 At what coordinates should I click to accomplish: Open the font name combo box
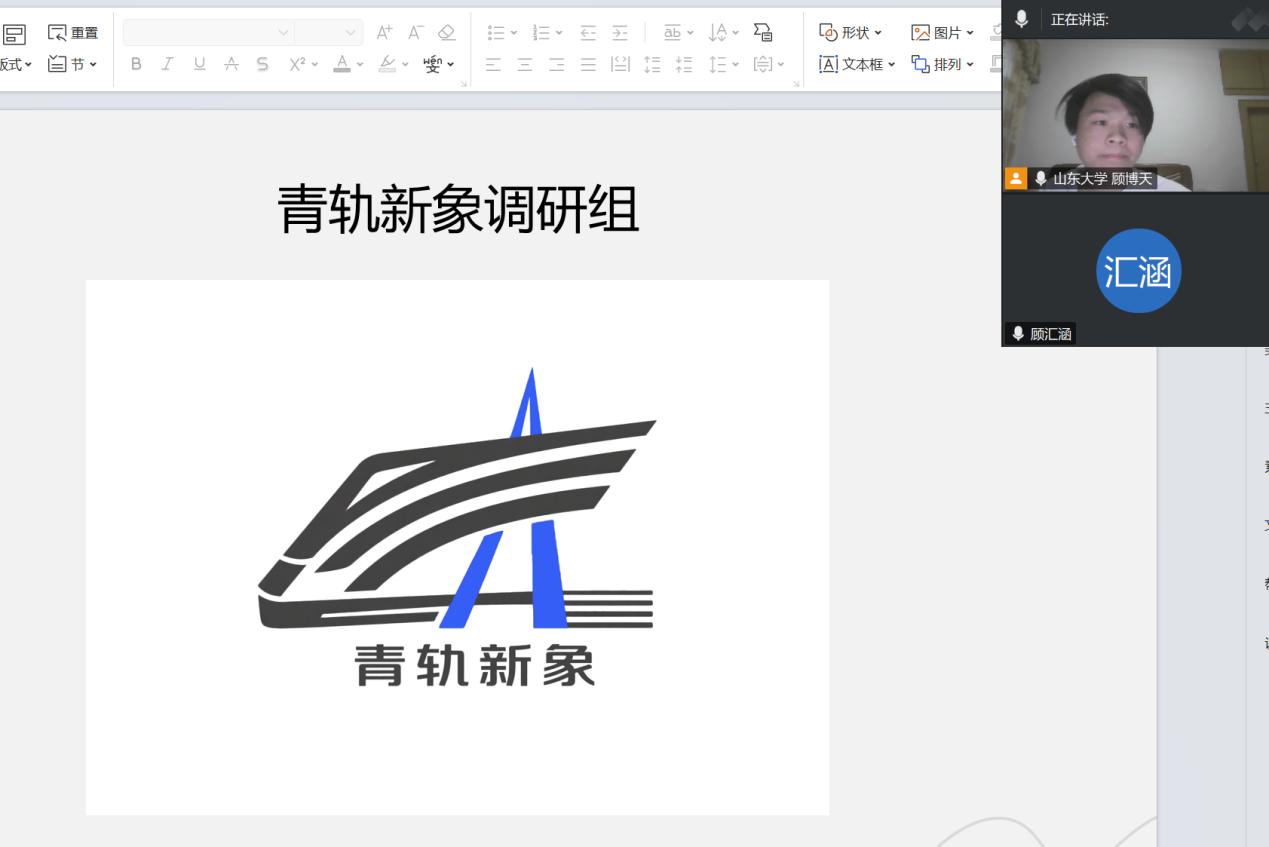pyautogui.click(x=207, y=33)
